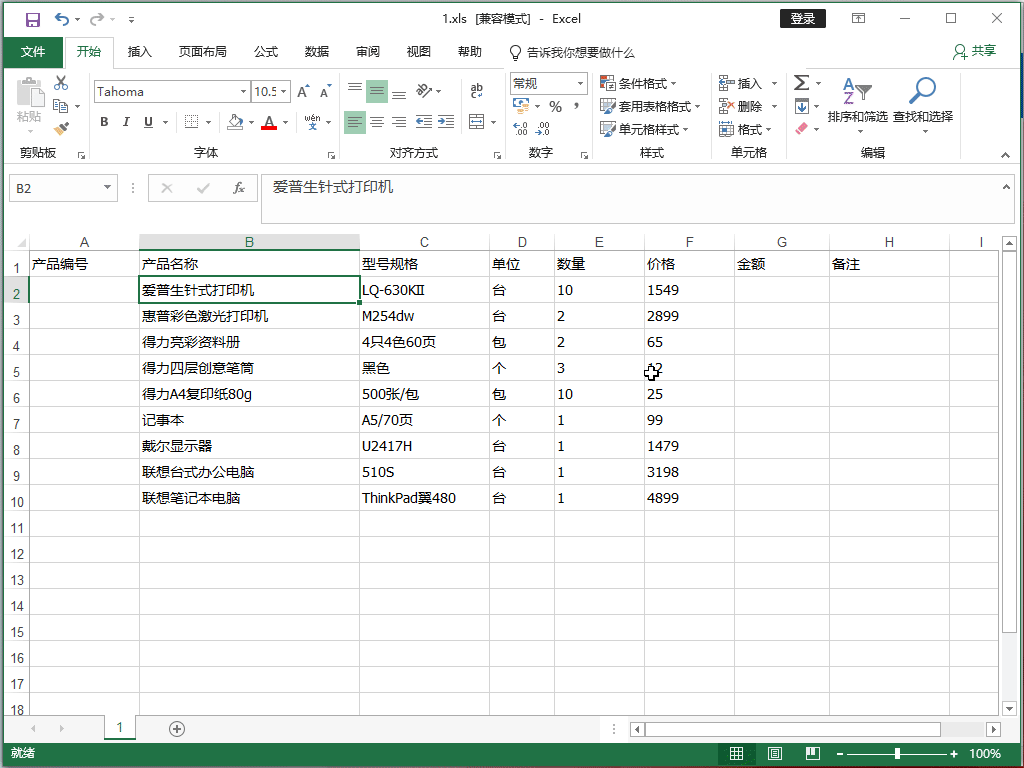Open Conditional Formatting (条件格式) dropdown
The height and width of the screenshot is (768, 1024).
[x=638, y=84]
